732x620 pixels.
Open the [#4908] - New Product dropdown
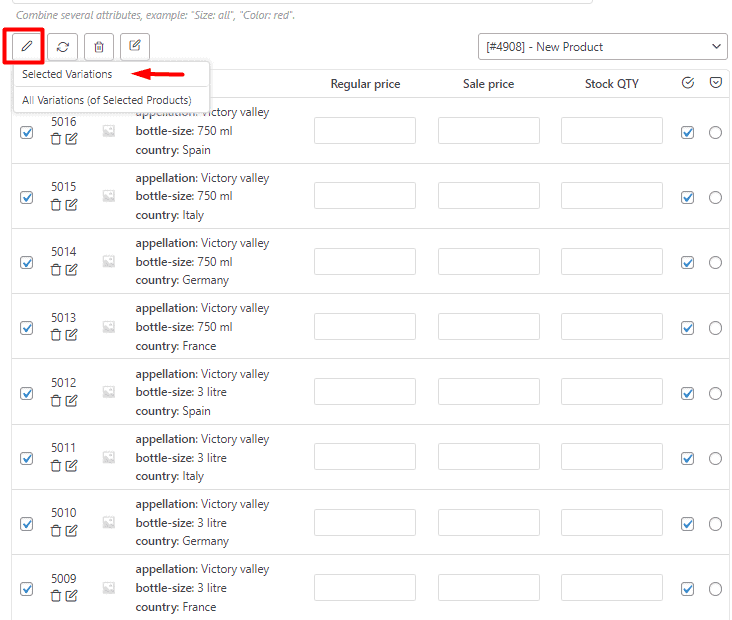tap(602, 46)
